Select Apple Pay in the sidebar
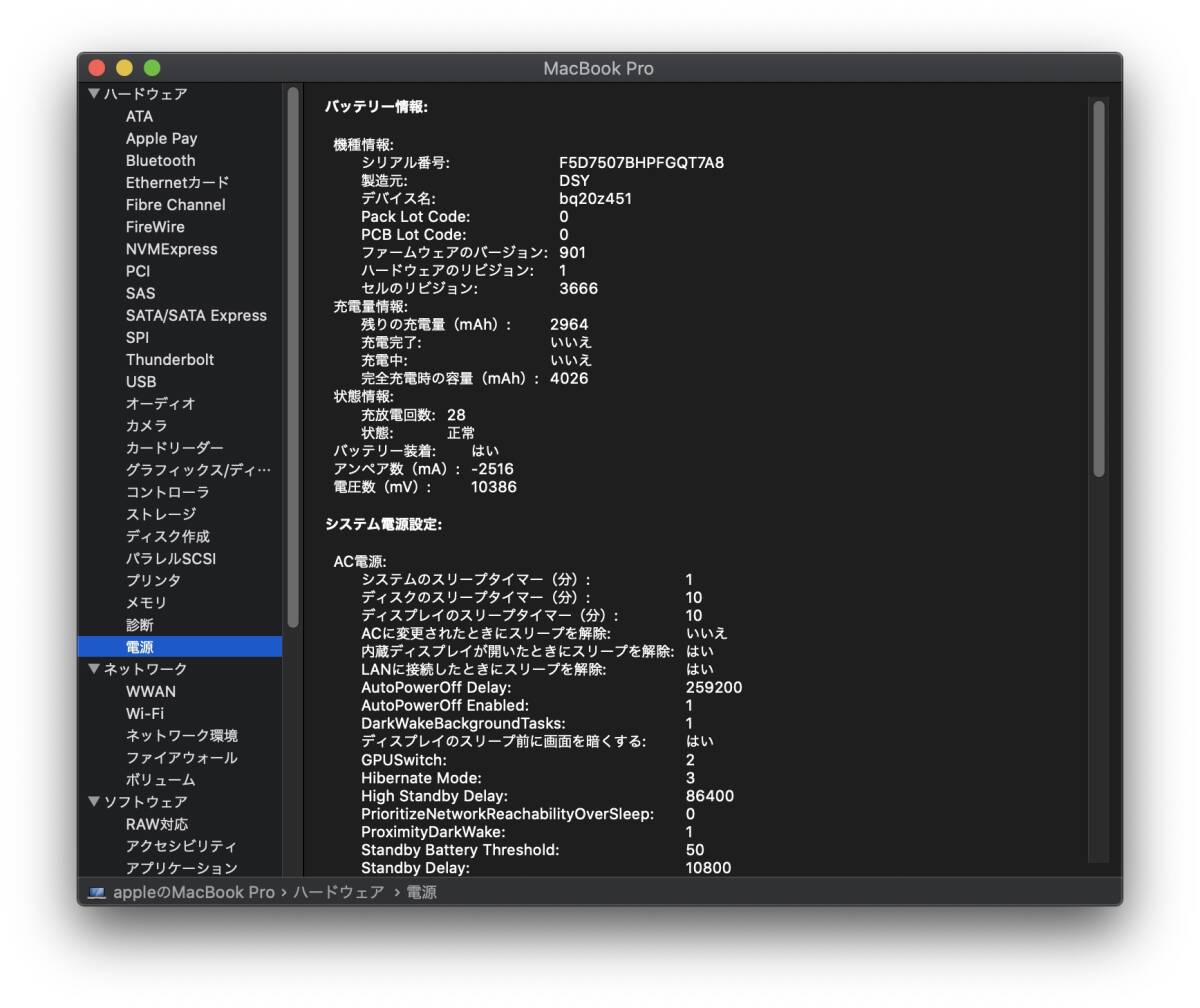Screen dimensions: 1200x1008 pos(161,138)
